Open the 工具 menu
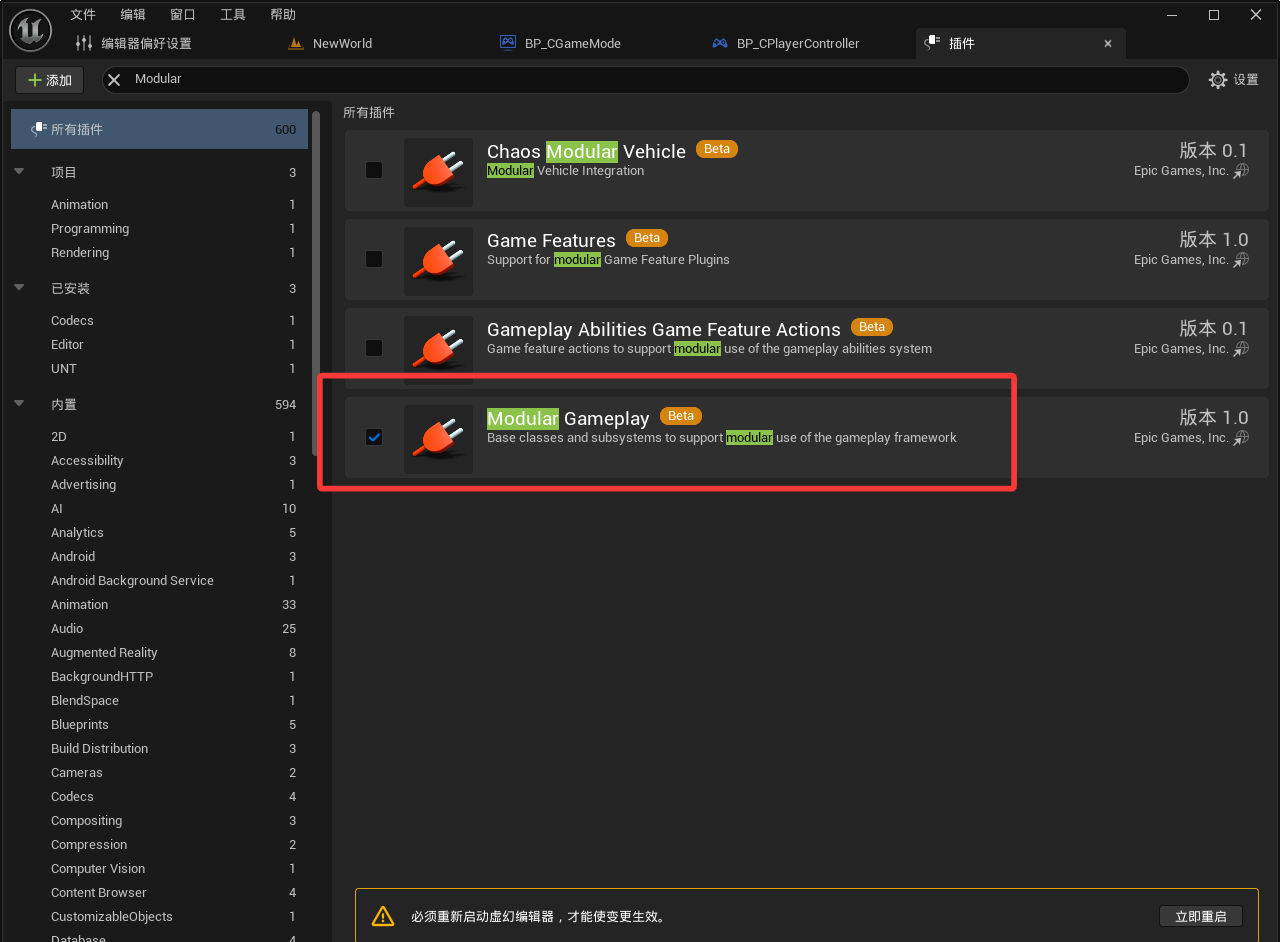The width and height of the screenshot is (1280, 942). (x=233, y=14)
